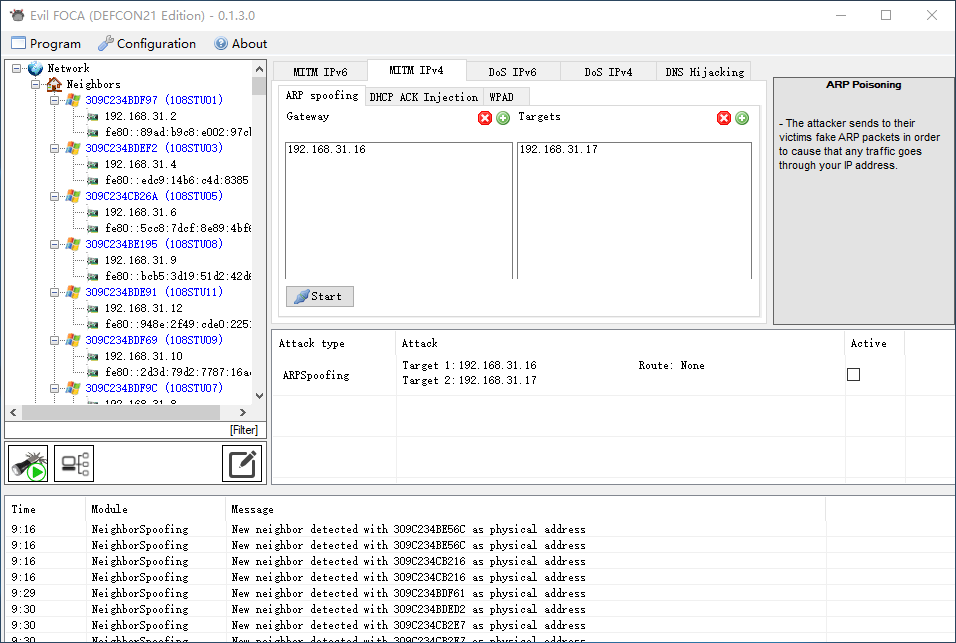Select target entry 192.168.31.17
Viewport: 956px width, 643px height.
(x=558, y=149)
